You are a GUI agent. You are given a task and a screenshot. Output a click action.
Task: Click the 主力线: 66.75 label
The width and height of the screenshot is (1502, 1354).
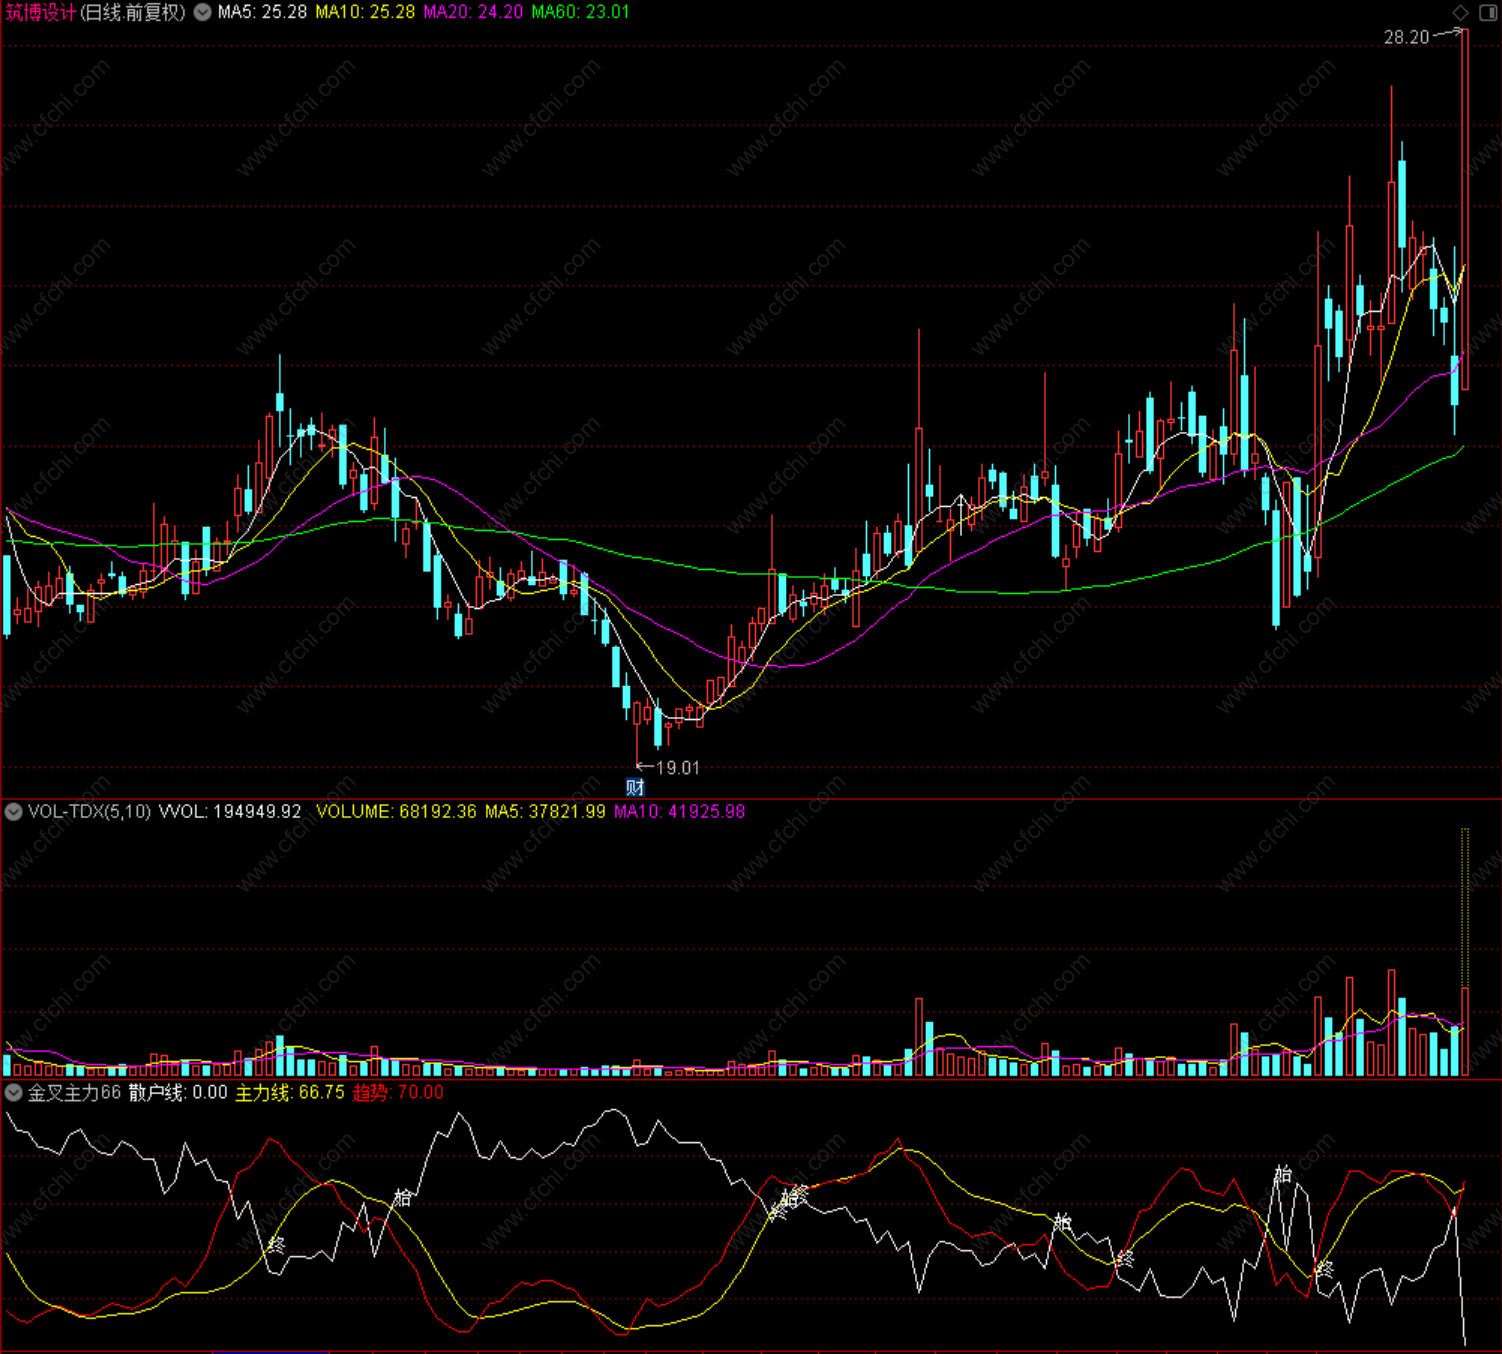(290, 1092)
